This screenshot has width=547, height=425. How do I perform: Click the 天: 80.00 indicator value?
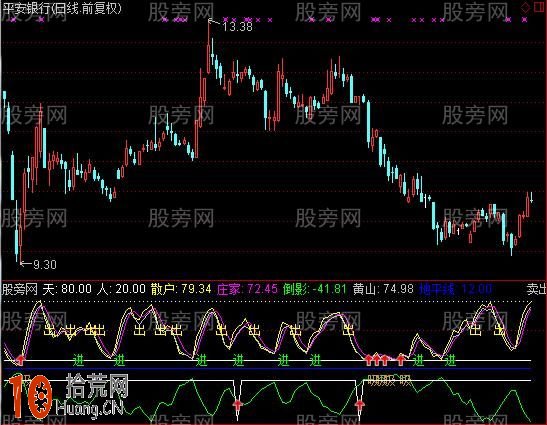pyautogui.click(x=67, y=289)
